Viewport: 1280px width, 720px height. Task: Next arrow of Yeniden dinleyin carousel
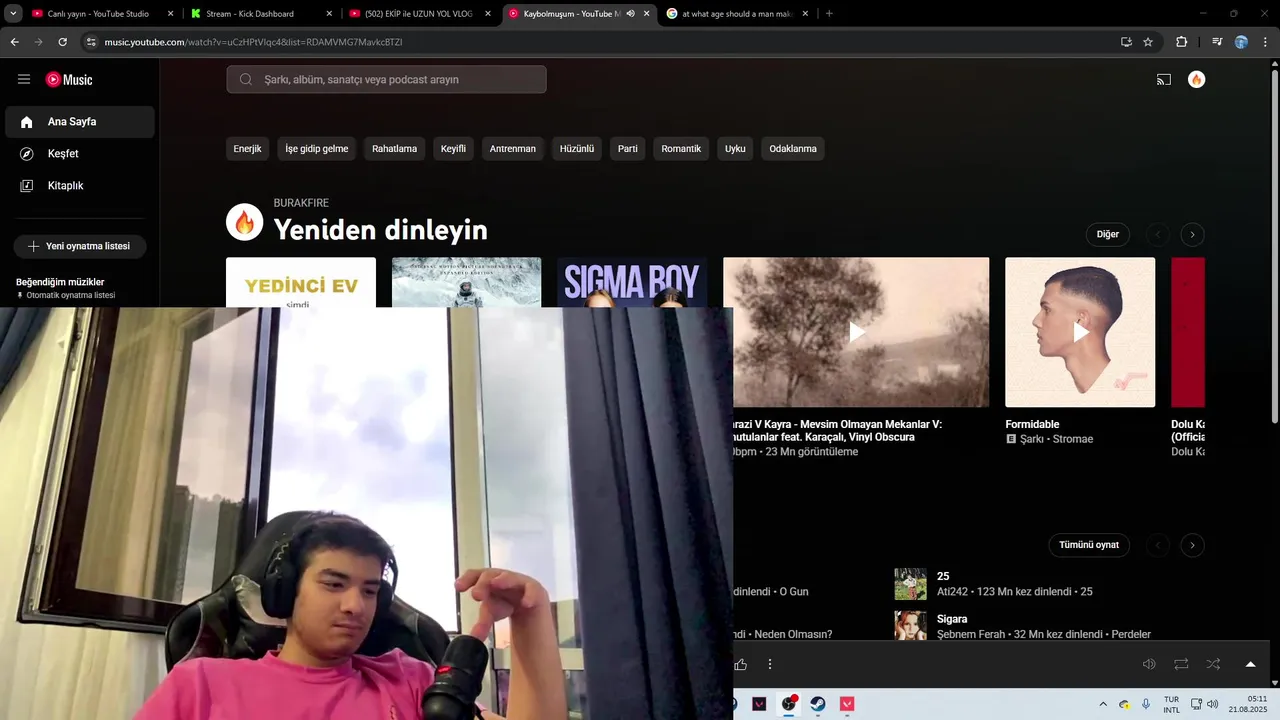(1192, 235)
